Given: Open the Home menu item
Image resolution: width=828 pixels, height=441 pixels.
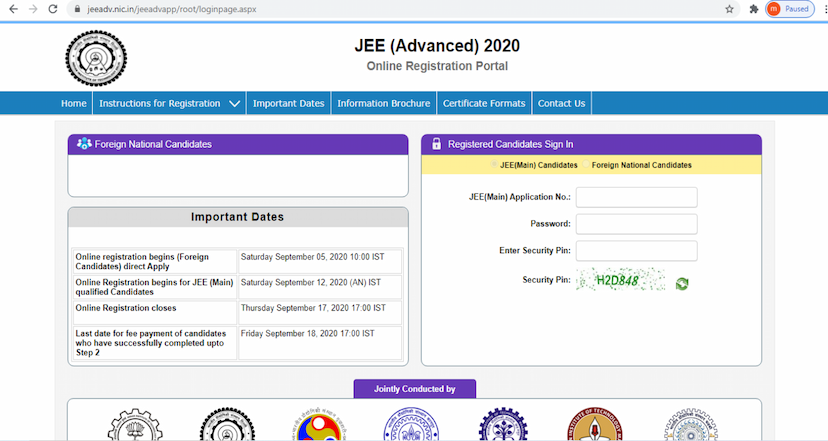Looking at the screenshot, I should coord(73,103).
